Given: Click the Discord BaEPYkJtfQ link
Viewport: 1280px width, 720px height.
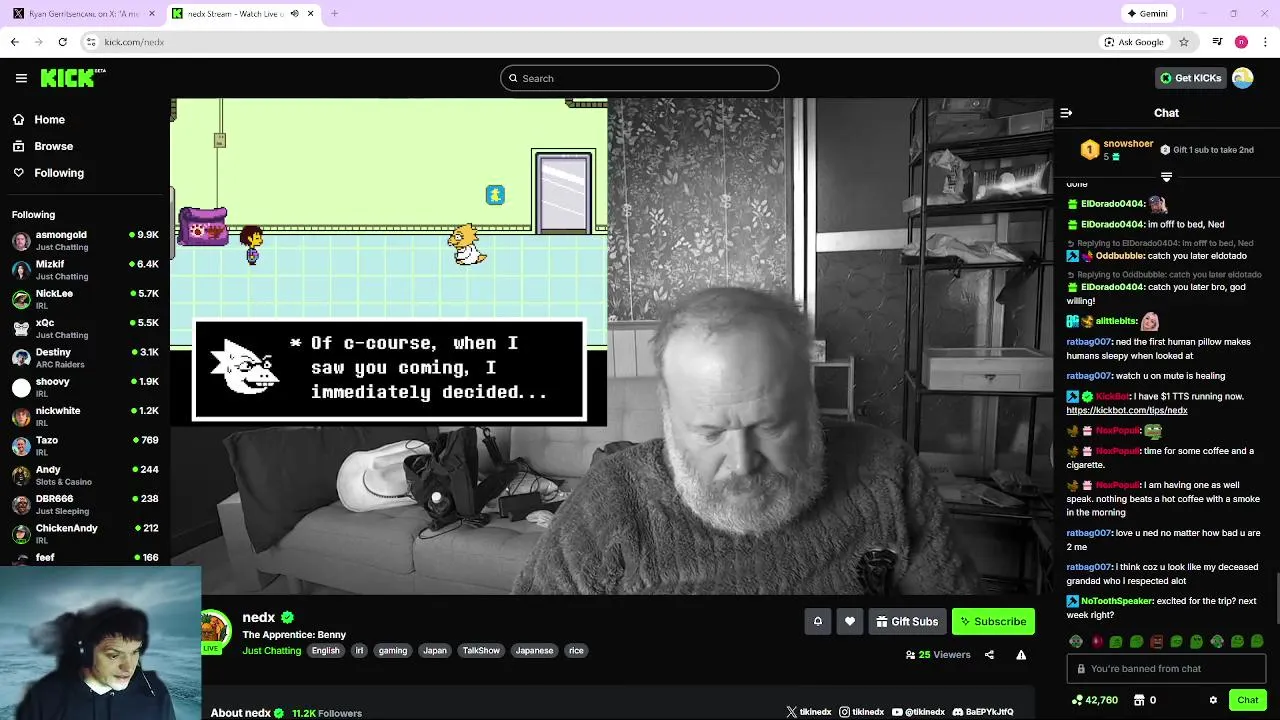Looking at the screenshot, I should tap(982, 712).
